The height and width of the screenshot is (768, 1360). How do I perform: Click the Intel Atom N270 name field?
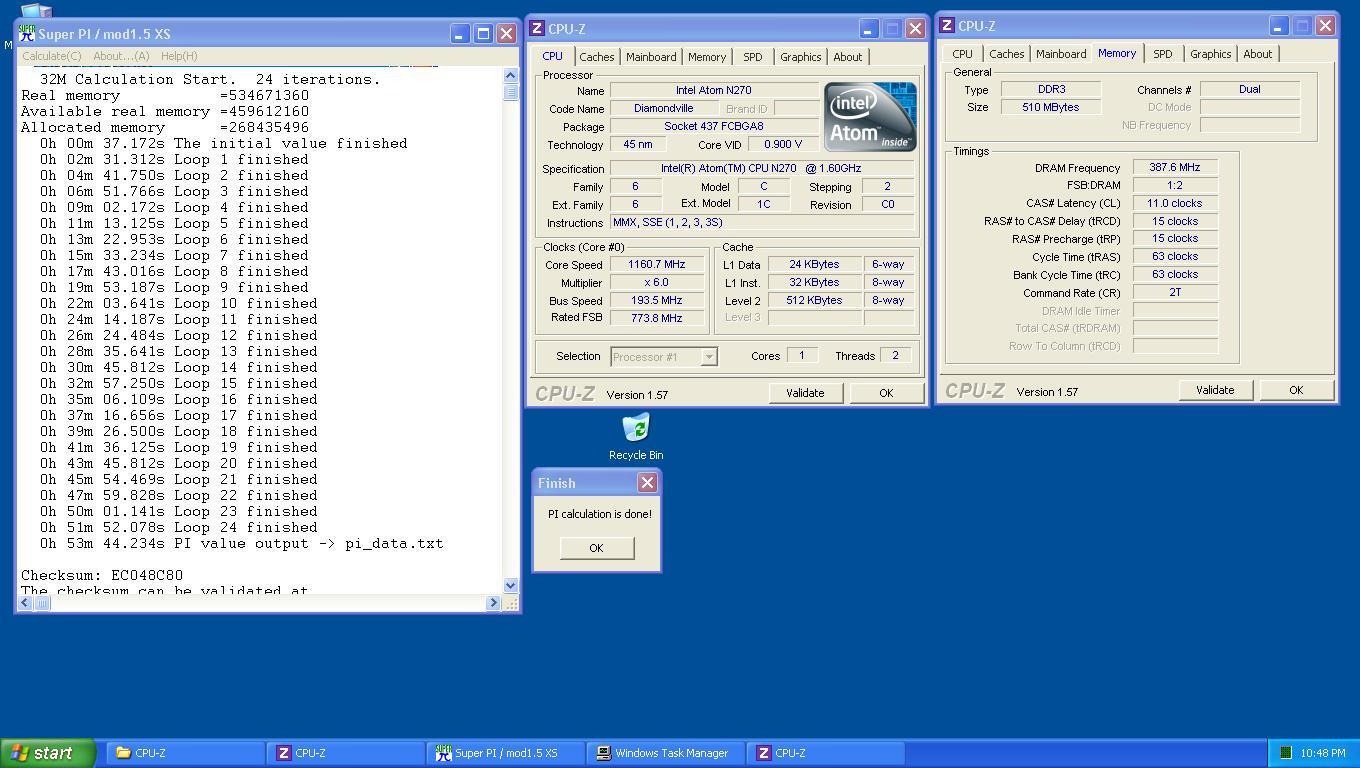point(713,90)
